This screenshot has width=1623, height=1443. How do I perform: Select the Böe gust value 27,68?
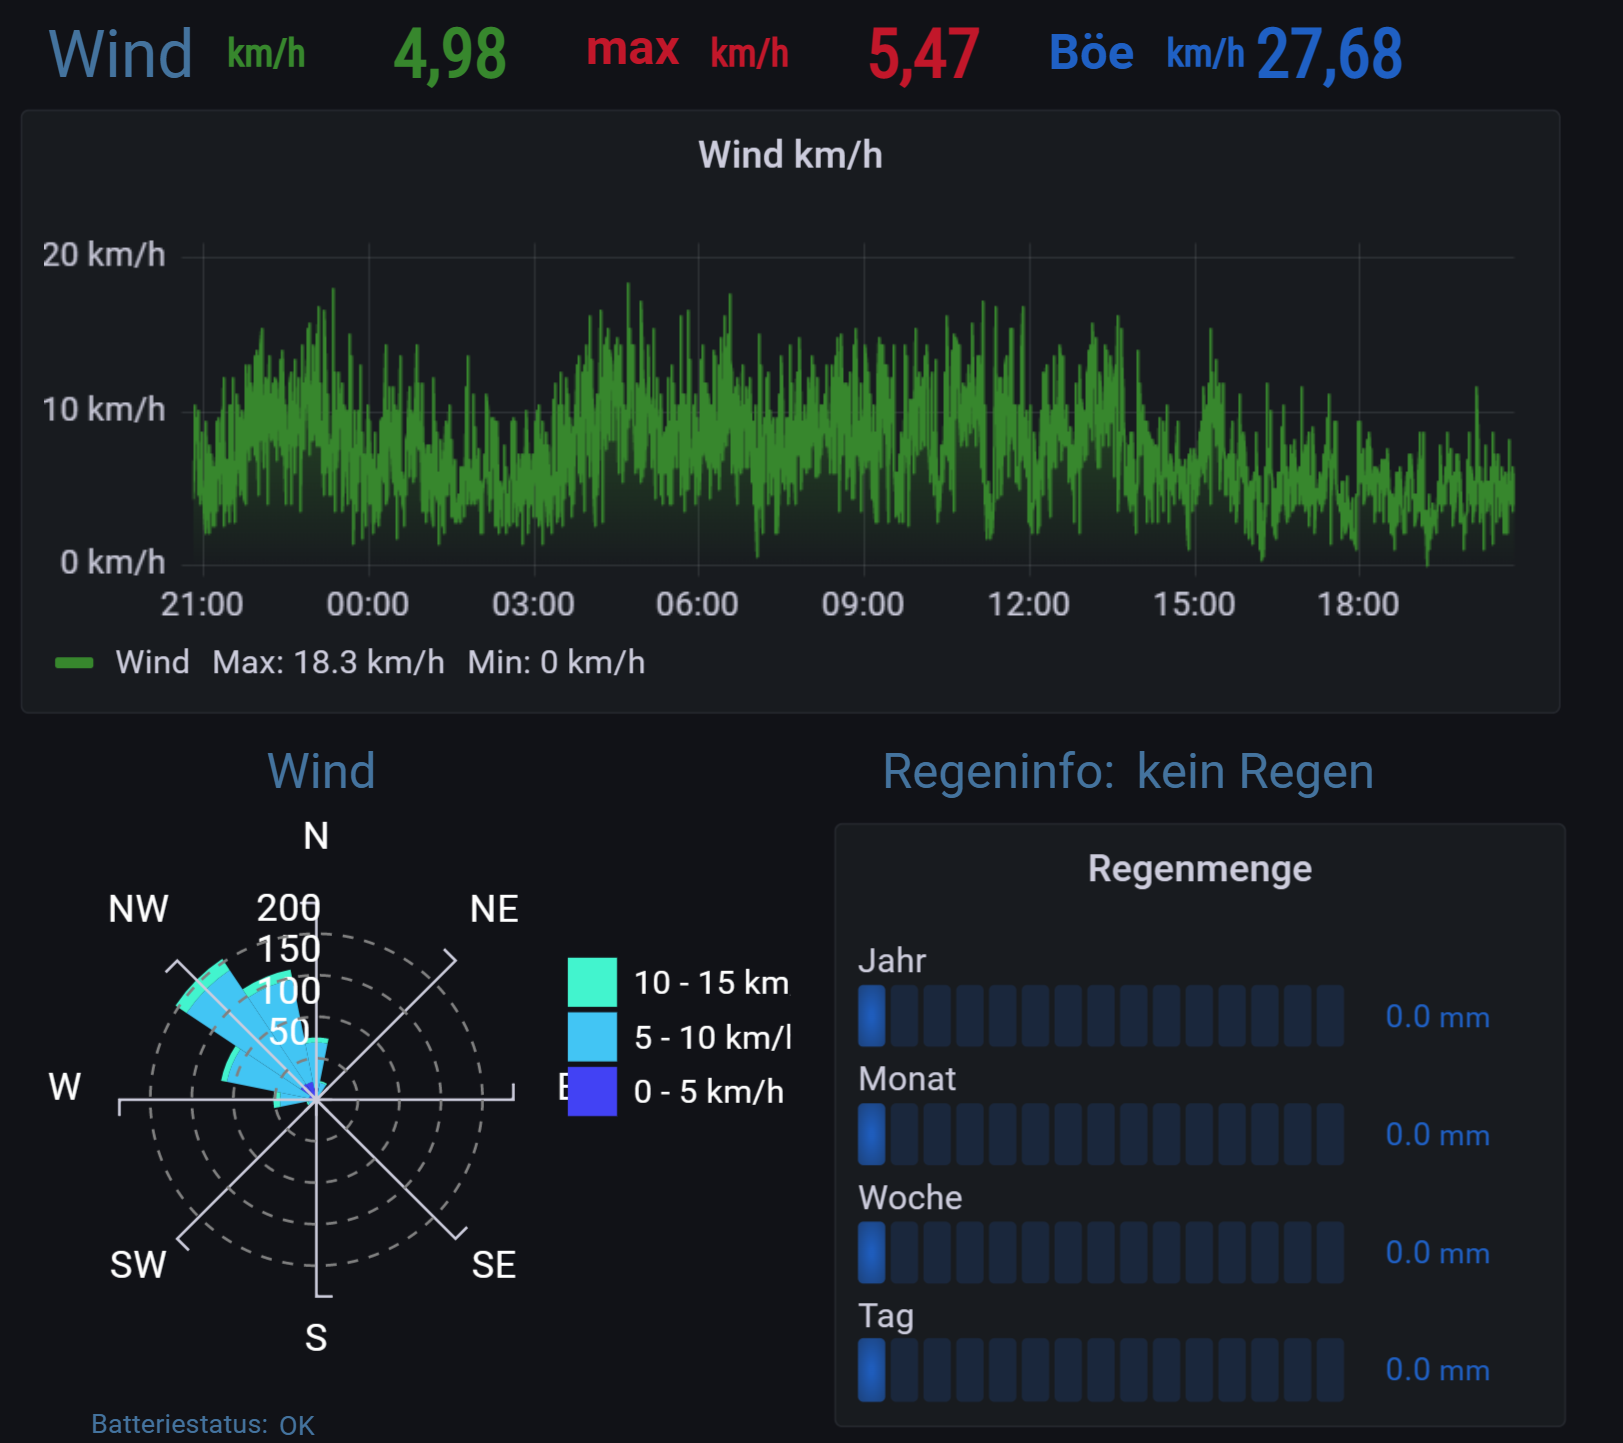click(1329, 54)
